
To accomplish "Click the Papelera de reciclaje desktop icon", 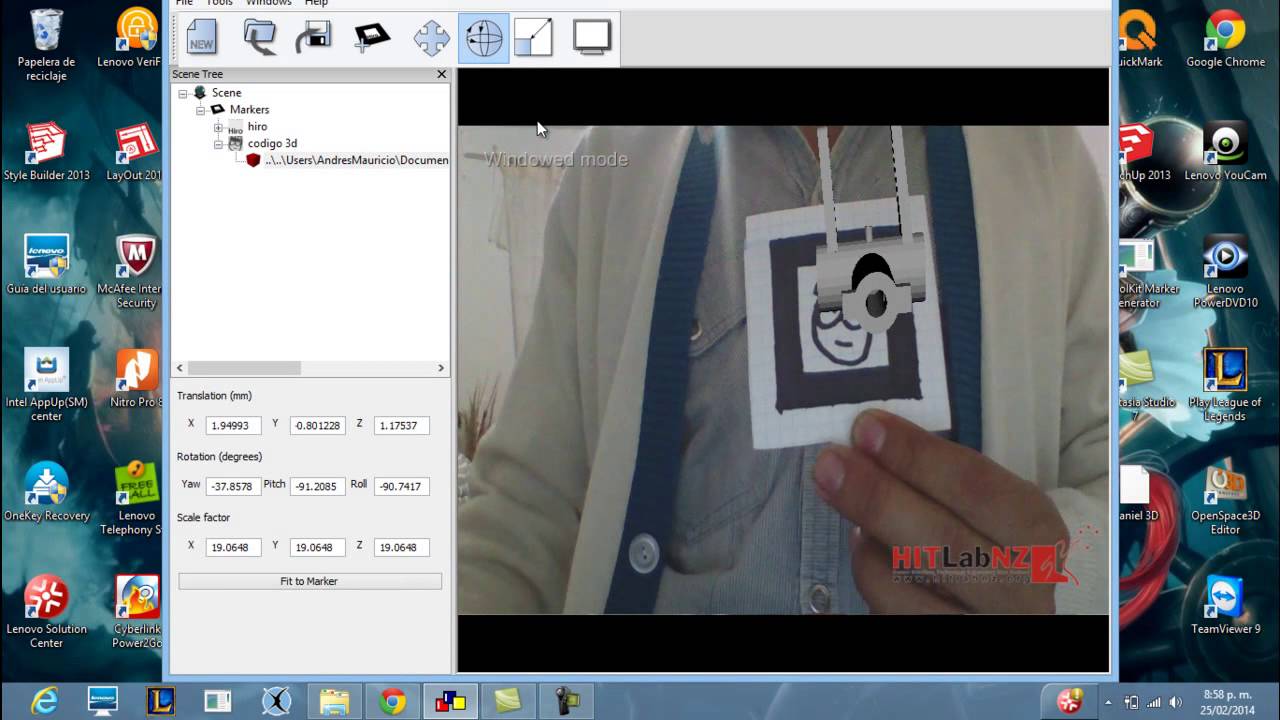I will pyautogui.click(x=46, y=45).
